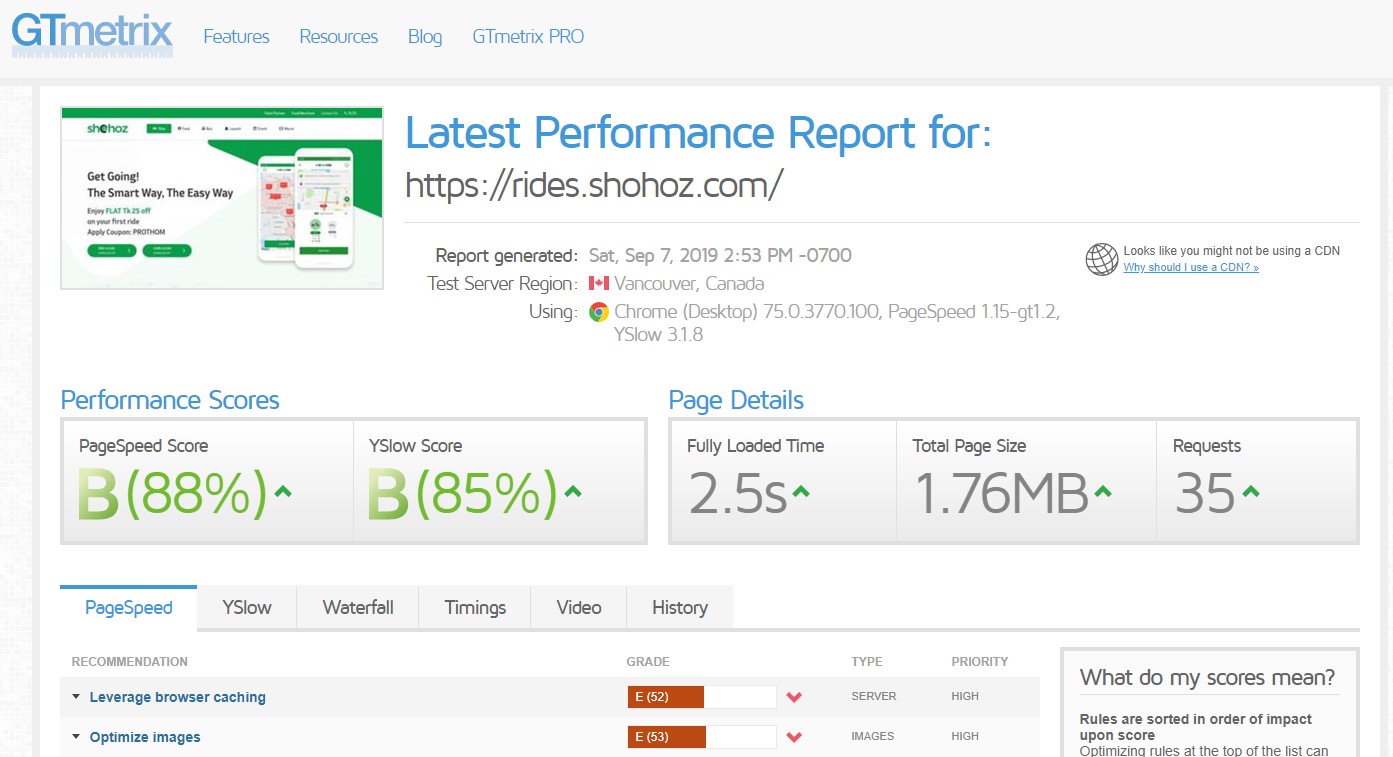Viewport: 1393px width, 757px height.
Task: Switch to the YSlow tab
Action: pos(247,607)
